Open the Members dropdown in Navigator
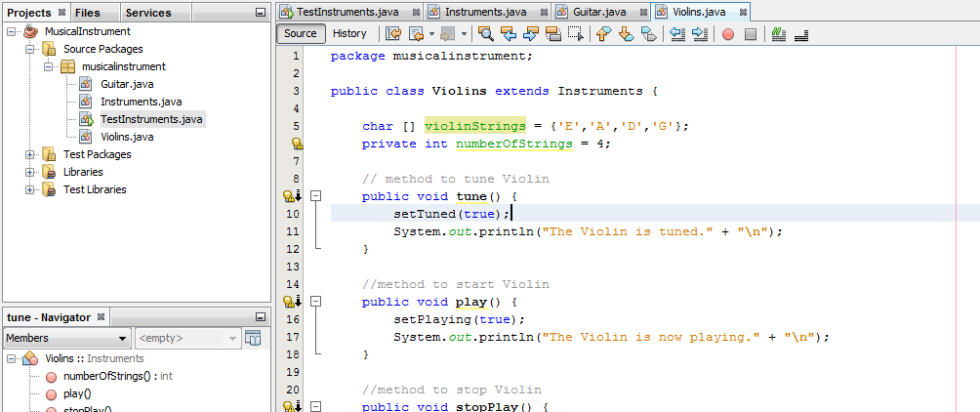Viewport: 980px width, 412px height. tap(66, 338)
